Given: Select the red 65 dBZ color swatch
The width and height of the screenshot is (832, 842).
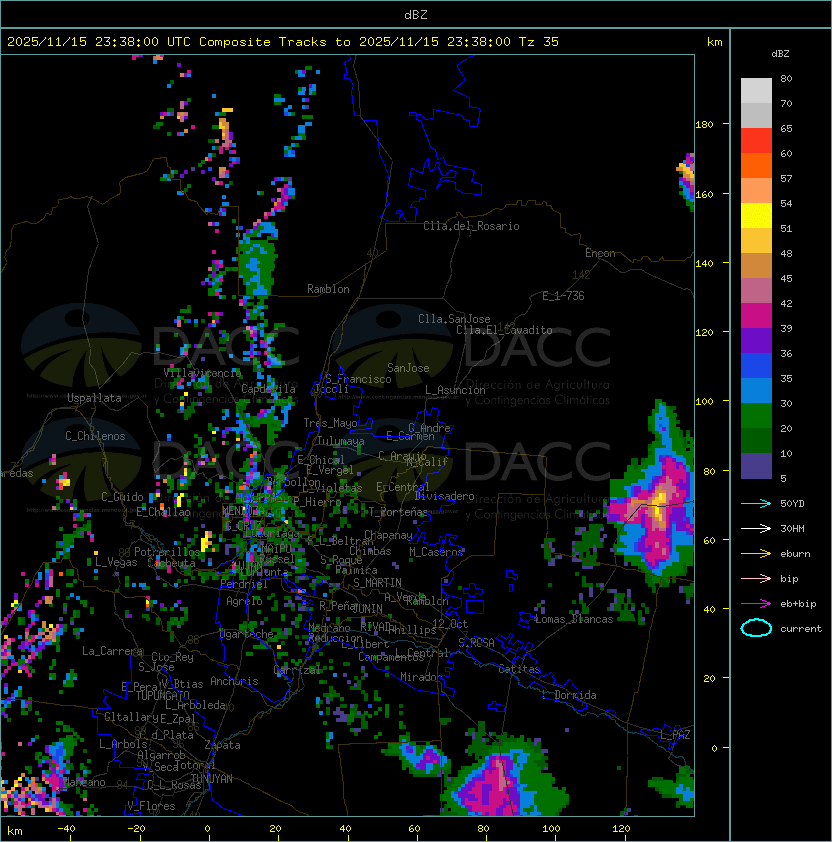Looking at the screenshot, I should tap(756, 141).
